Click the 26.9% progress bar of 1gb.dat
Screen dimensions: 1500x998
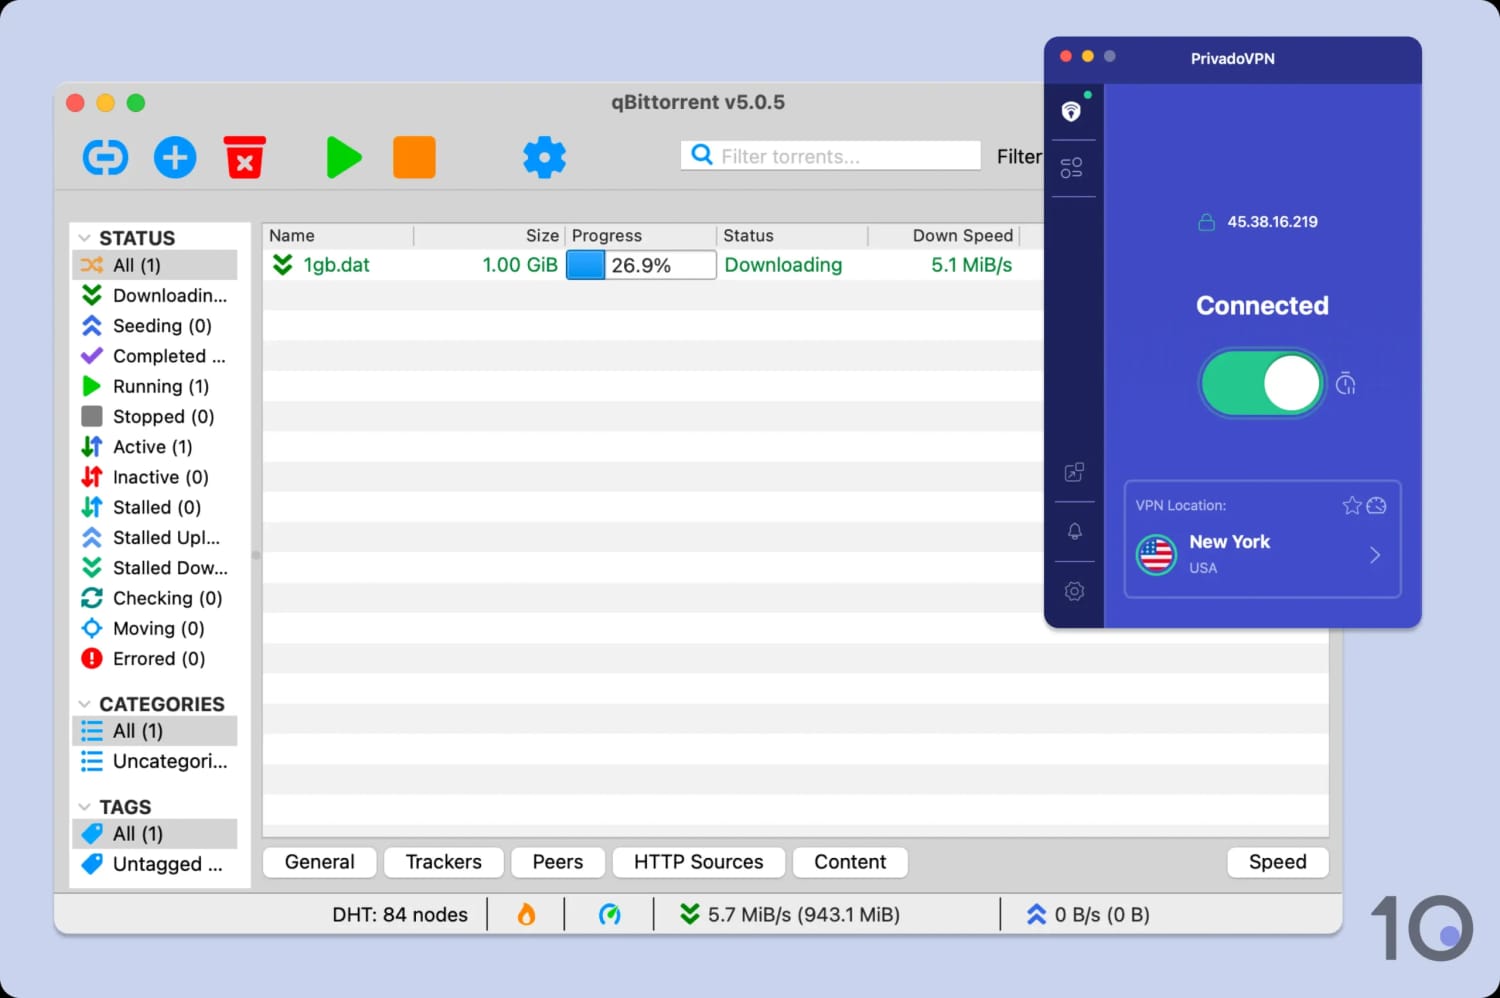click(x=640, y=265)
